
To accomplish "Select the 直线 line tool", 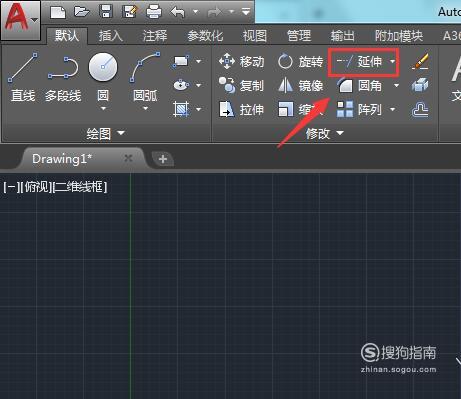I will [x=23, y=77].
